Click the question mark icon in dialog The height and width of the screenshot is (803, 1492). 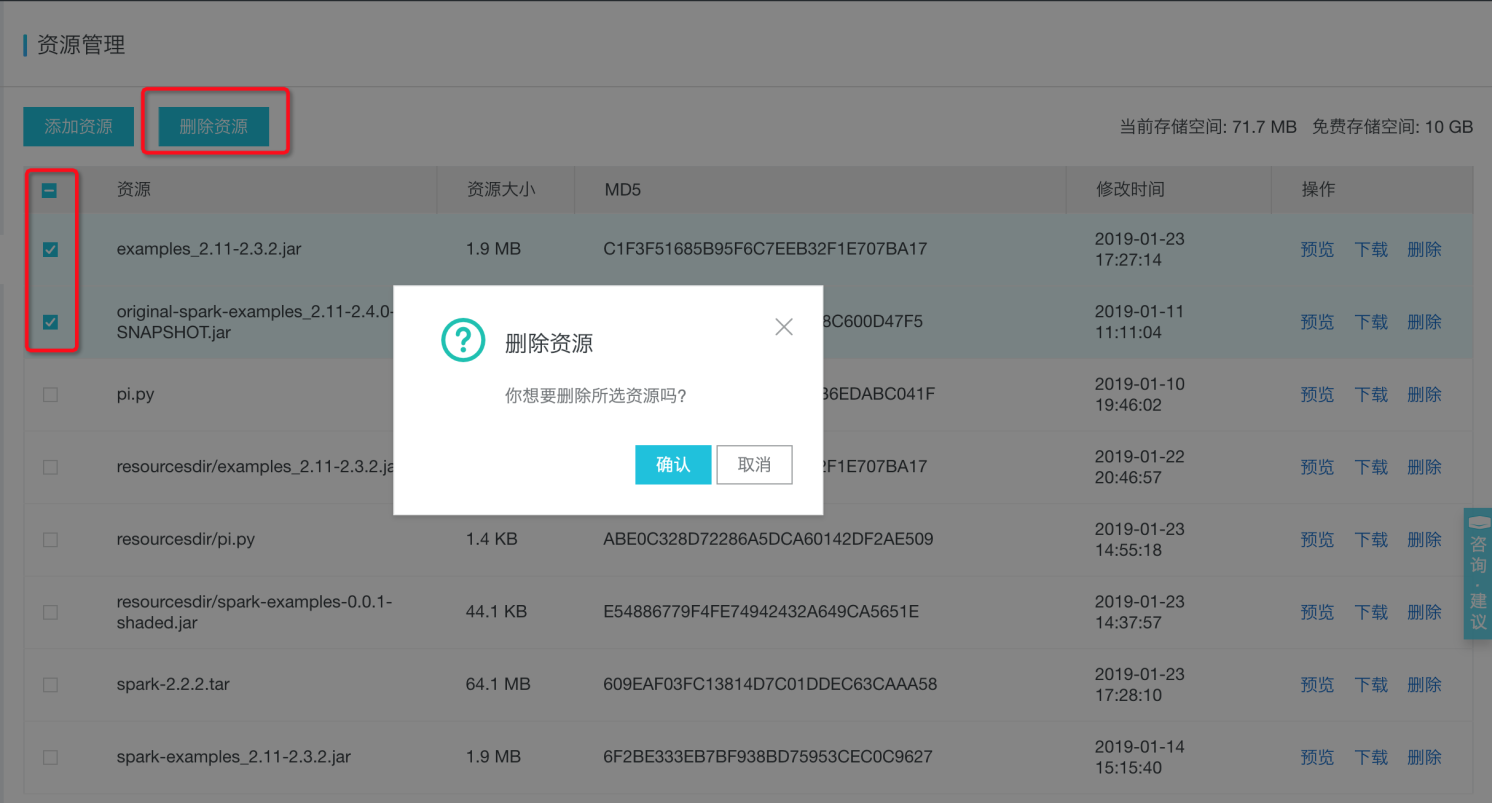point(463,341)
